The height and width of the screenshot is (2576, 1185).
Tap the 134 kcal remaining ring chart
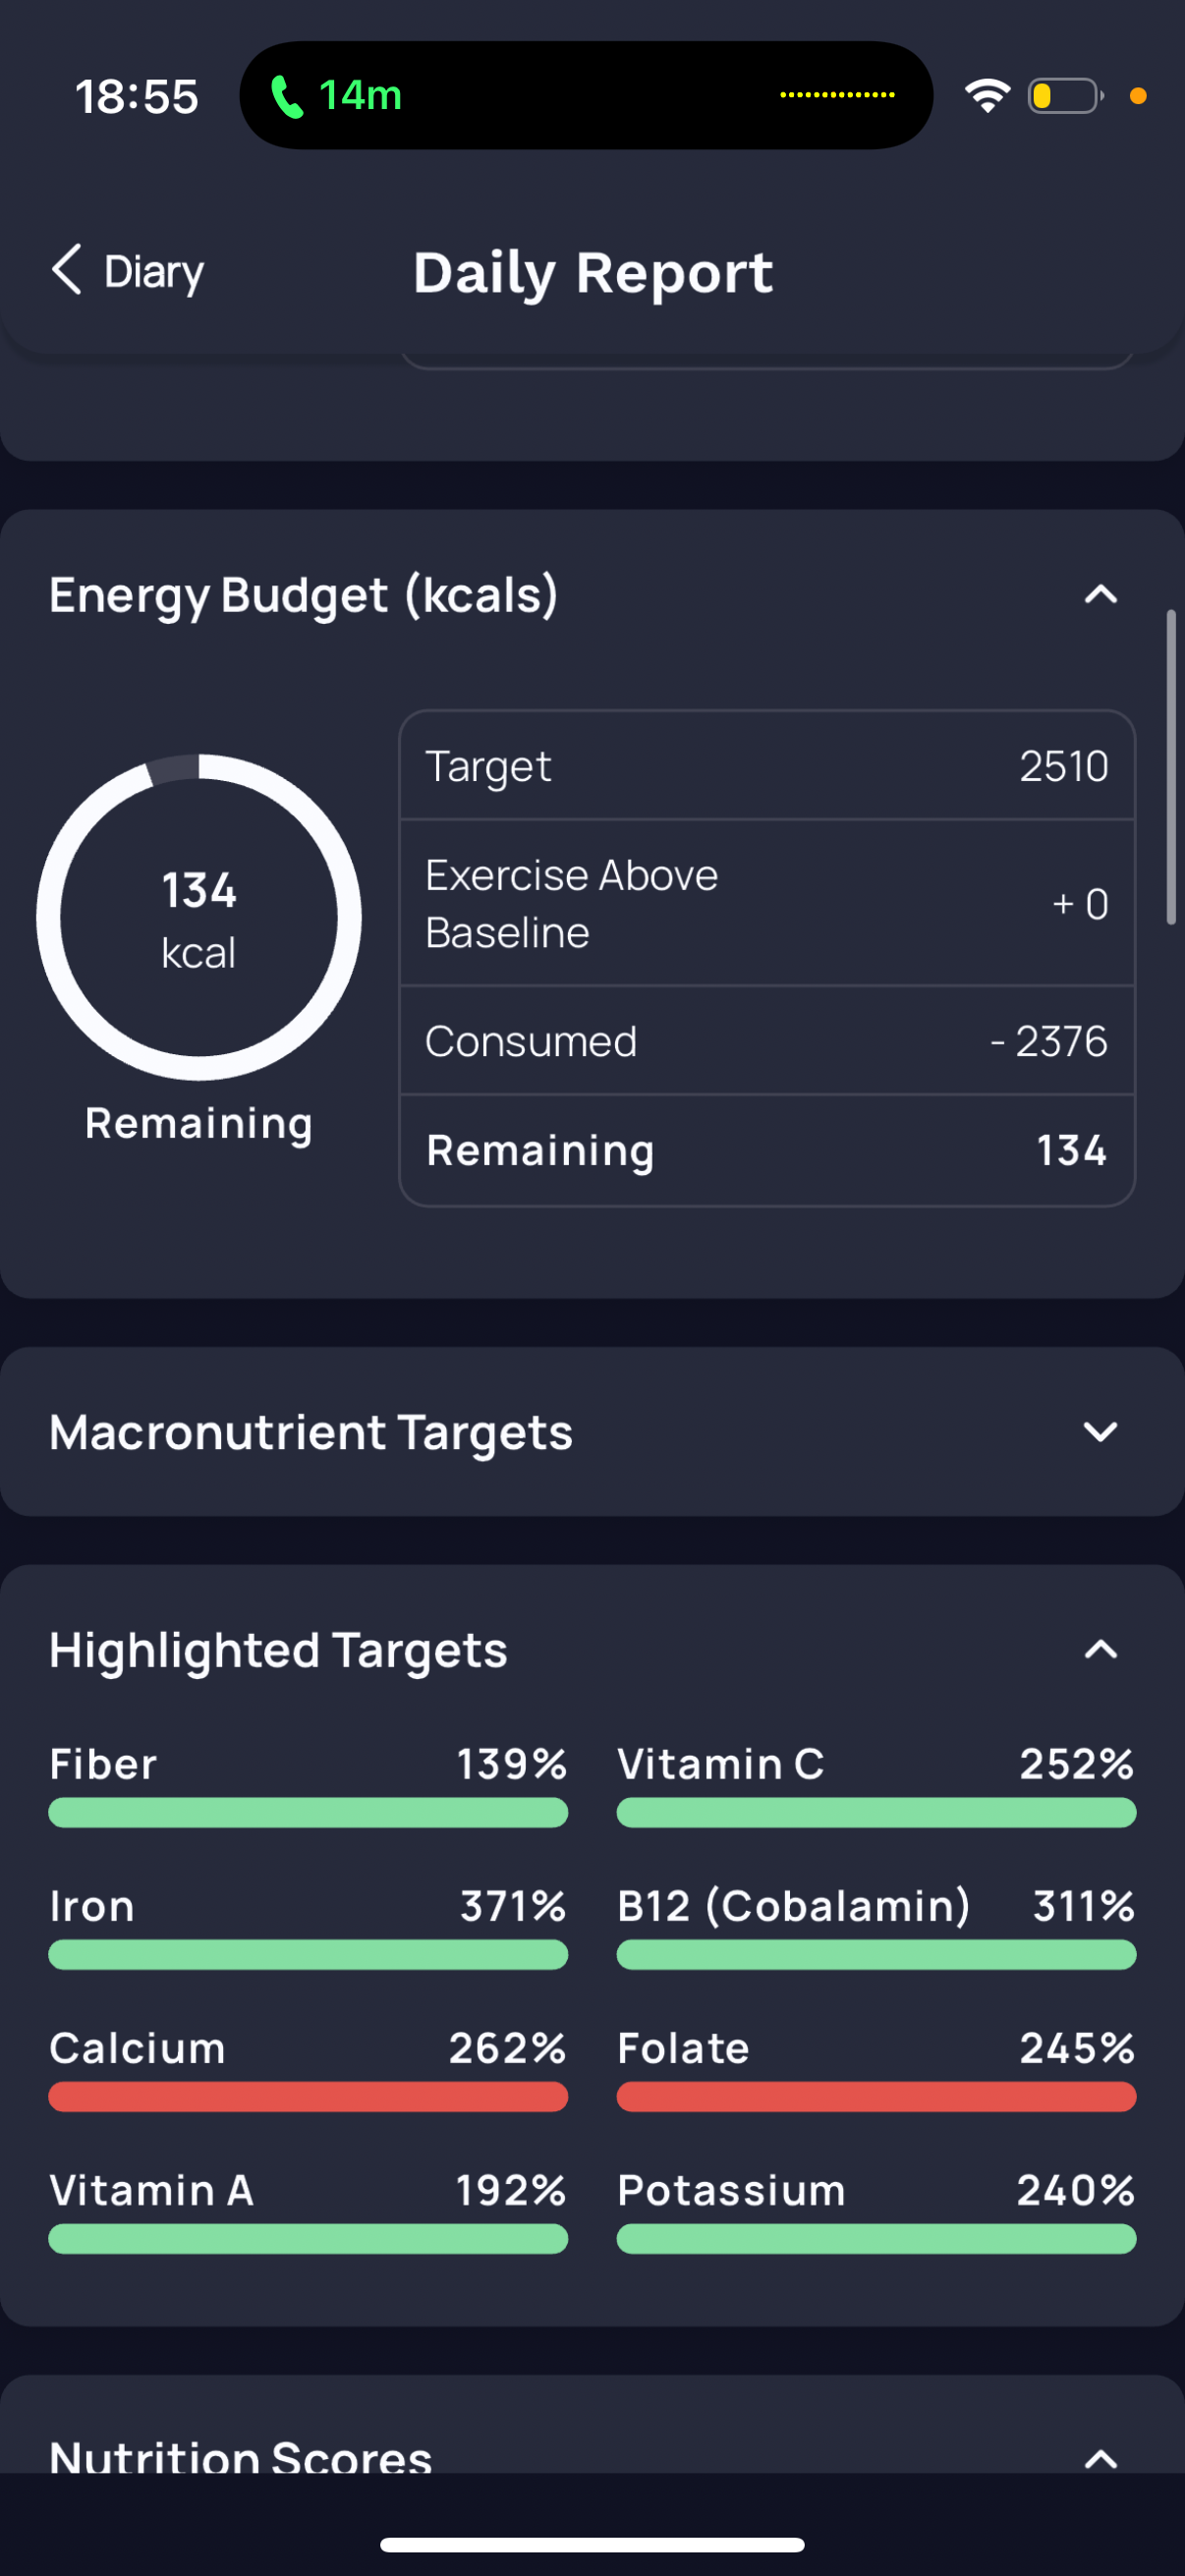tap(199, 917)
